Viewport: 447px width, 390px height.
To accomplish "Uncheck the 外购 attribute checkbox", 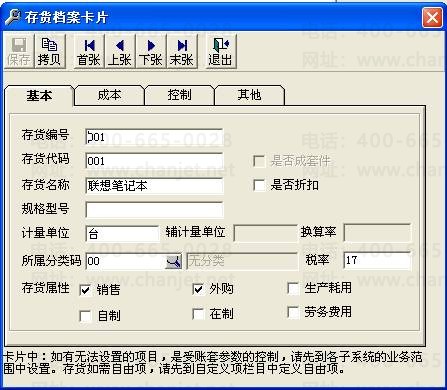I will (198, 289).
